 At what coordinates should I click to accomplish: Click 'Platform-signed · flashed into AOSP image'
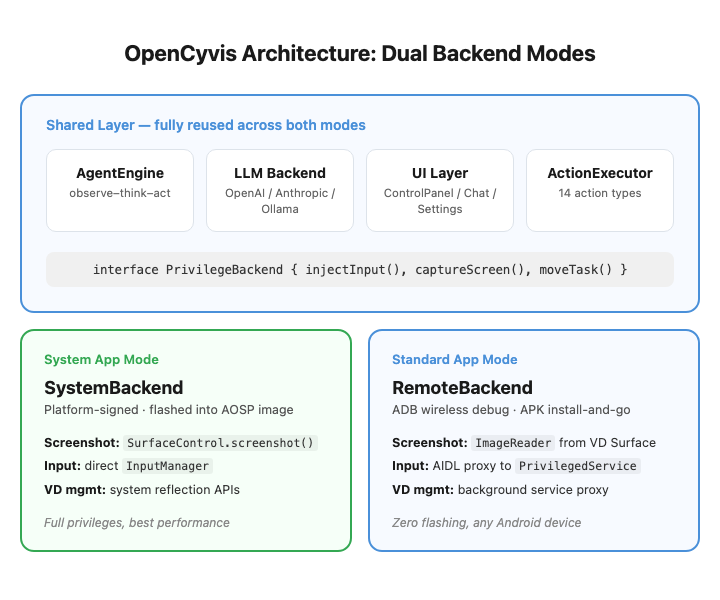coord(169,410)
